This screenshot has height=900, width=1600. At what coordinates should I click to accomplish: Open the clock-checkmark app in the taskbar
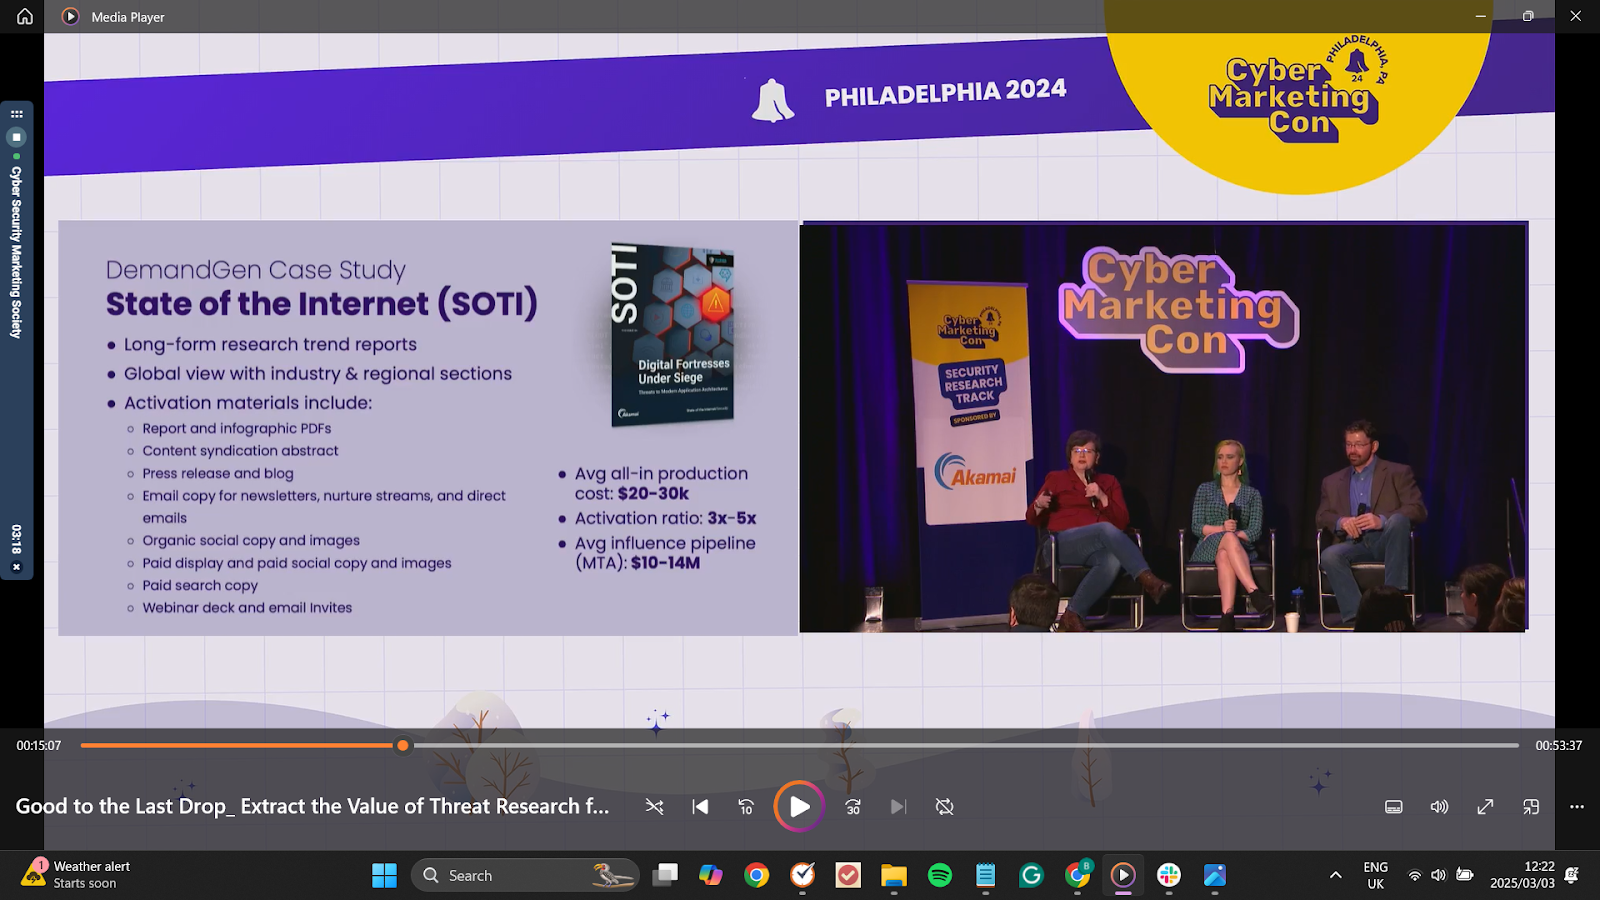803,875
